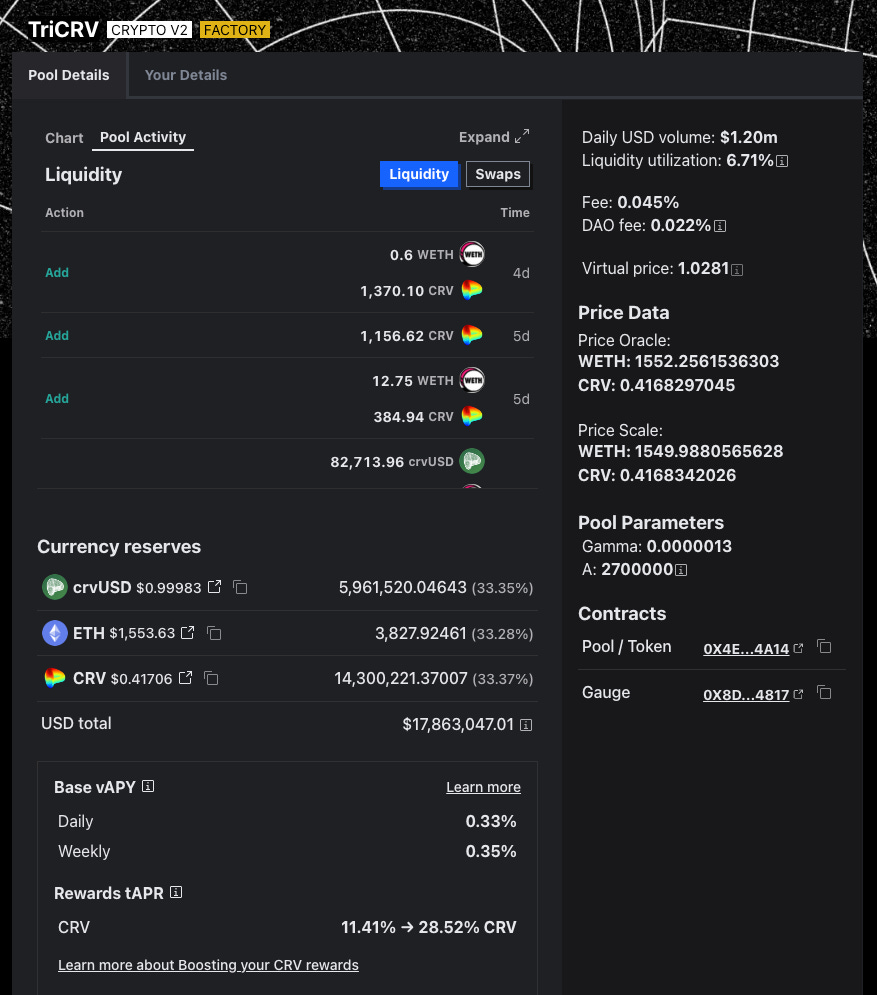Click DAO fee info icon

(x=720, y=226)
